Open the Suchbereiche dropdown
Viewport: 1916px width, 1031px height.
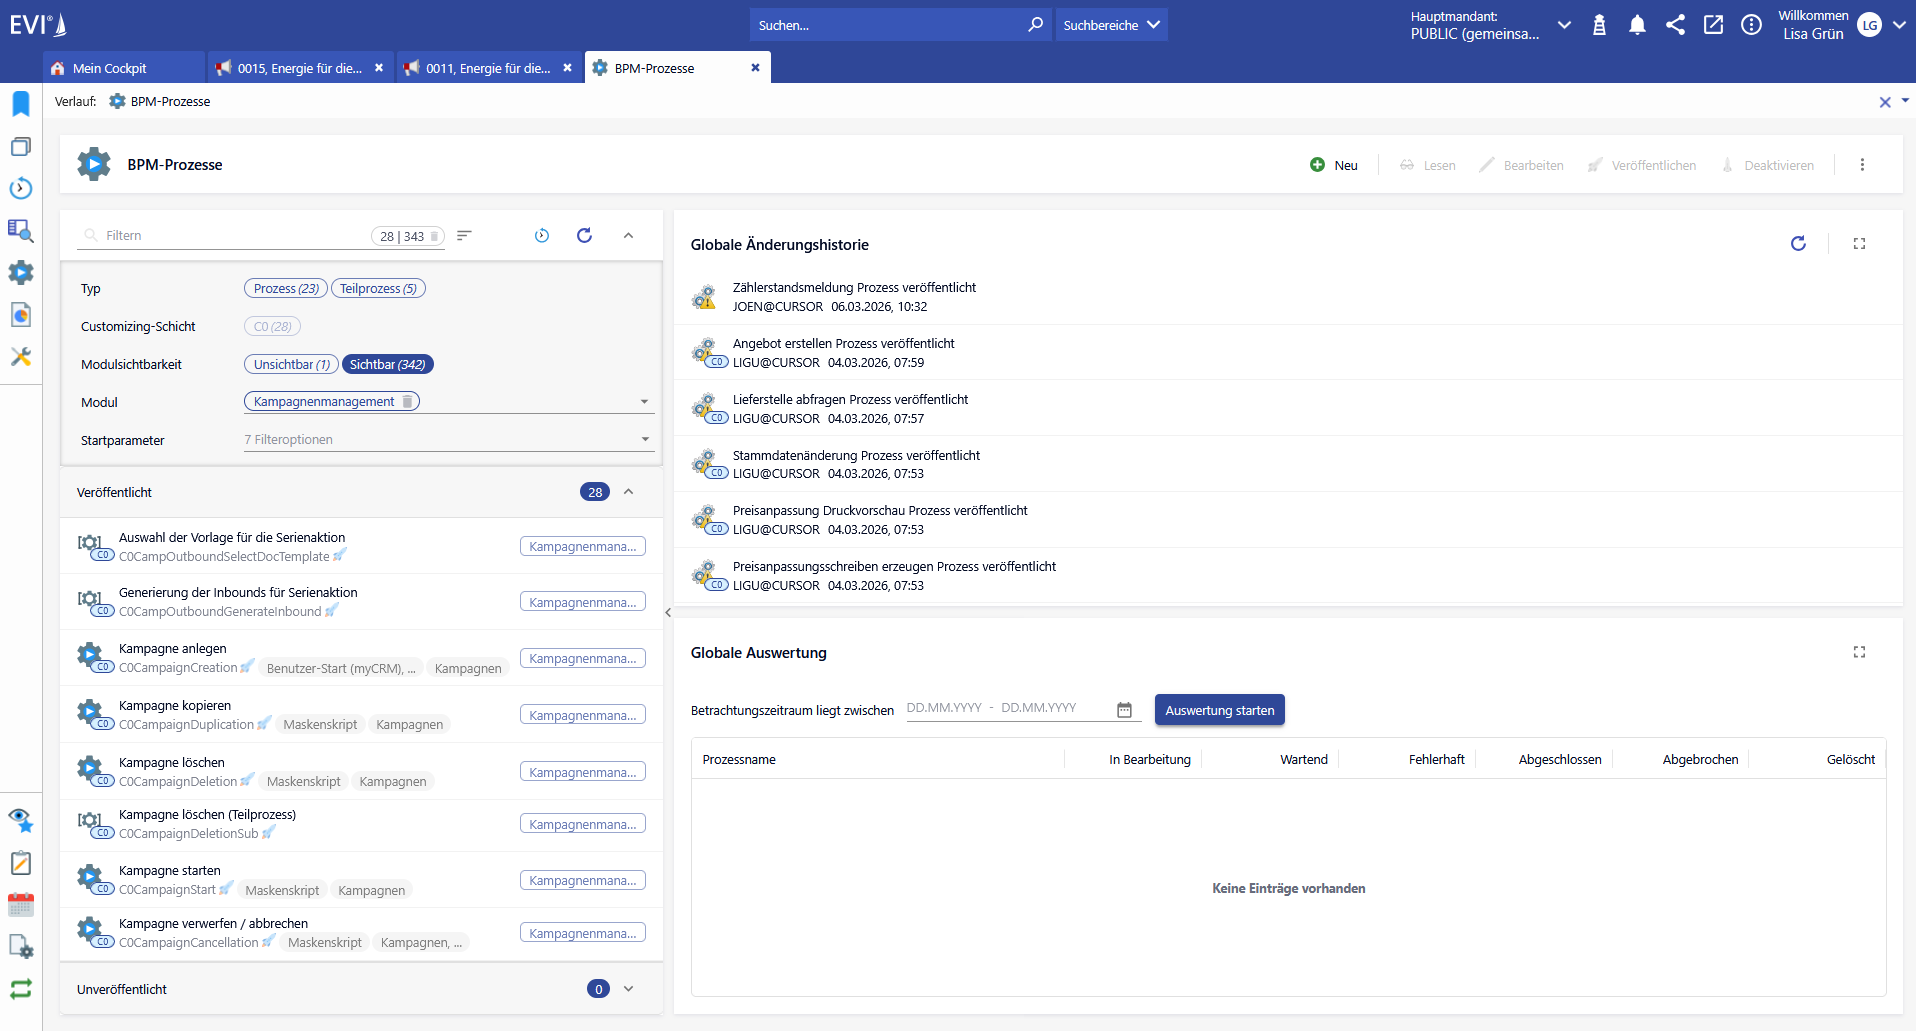point(1111,25)
